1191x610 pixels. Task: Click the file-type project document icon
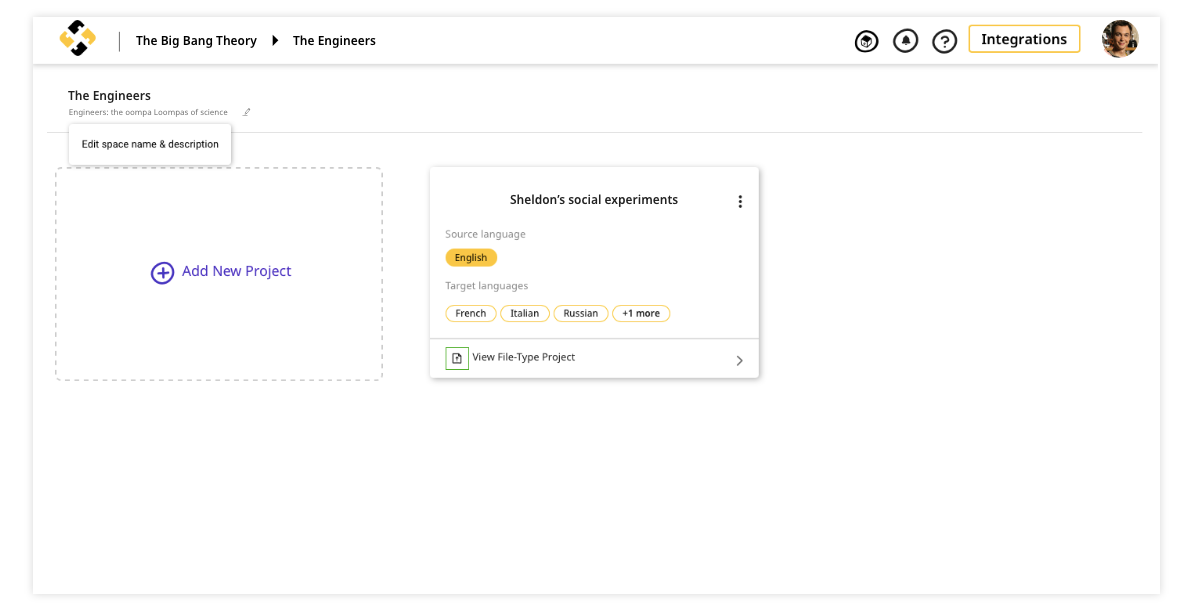click(456, 358)
